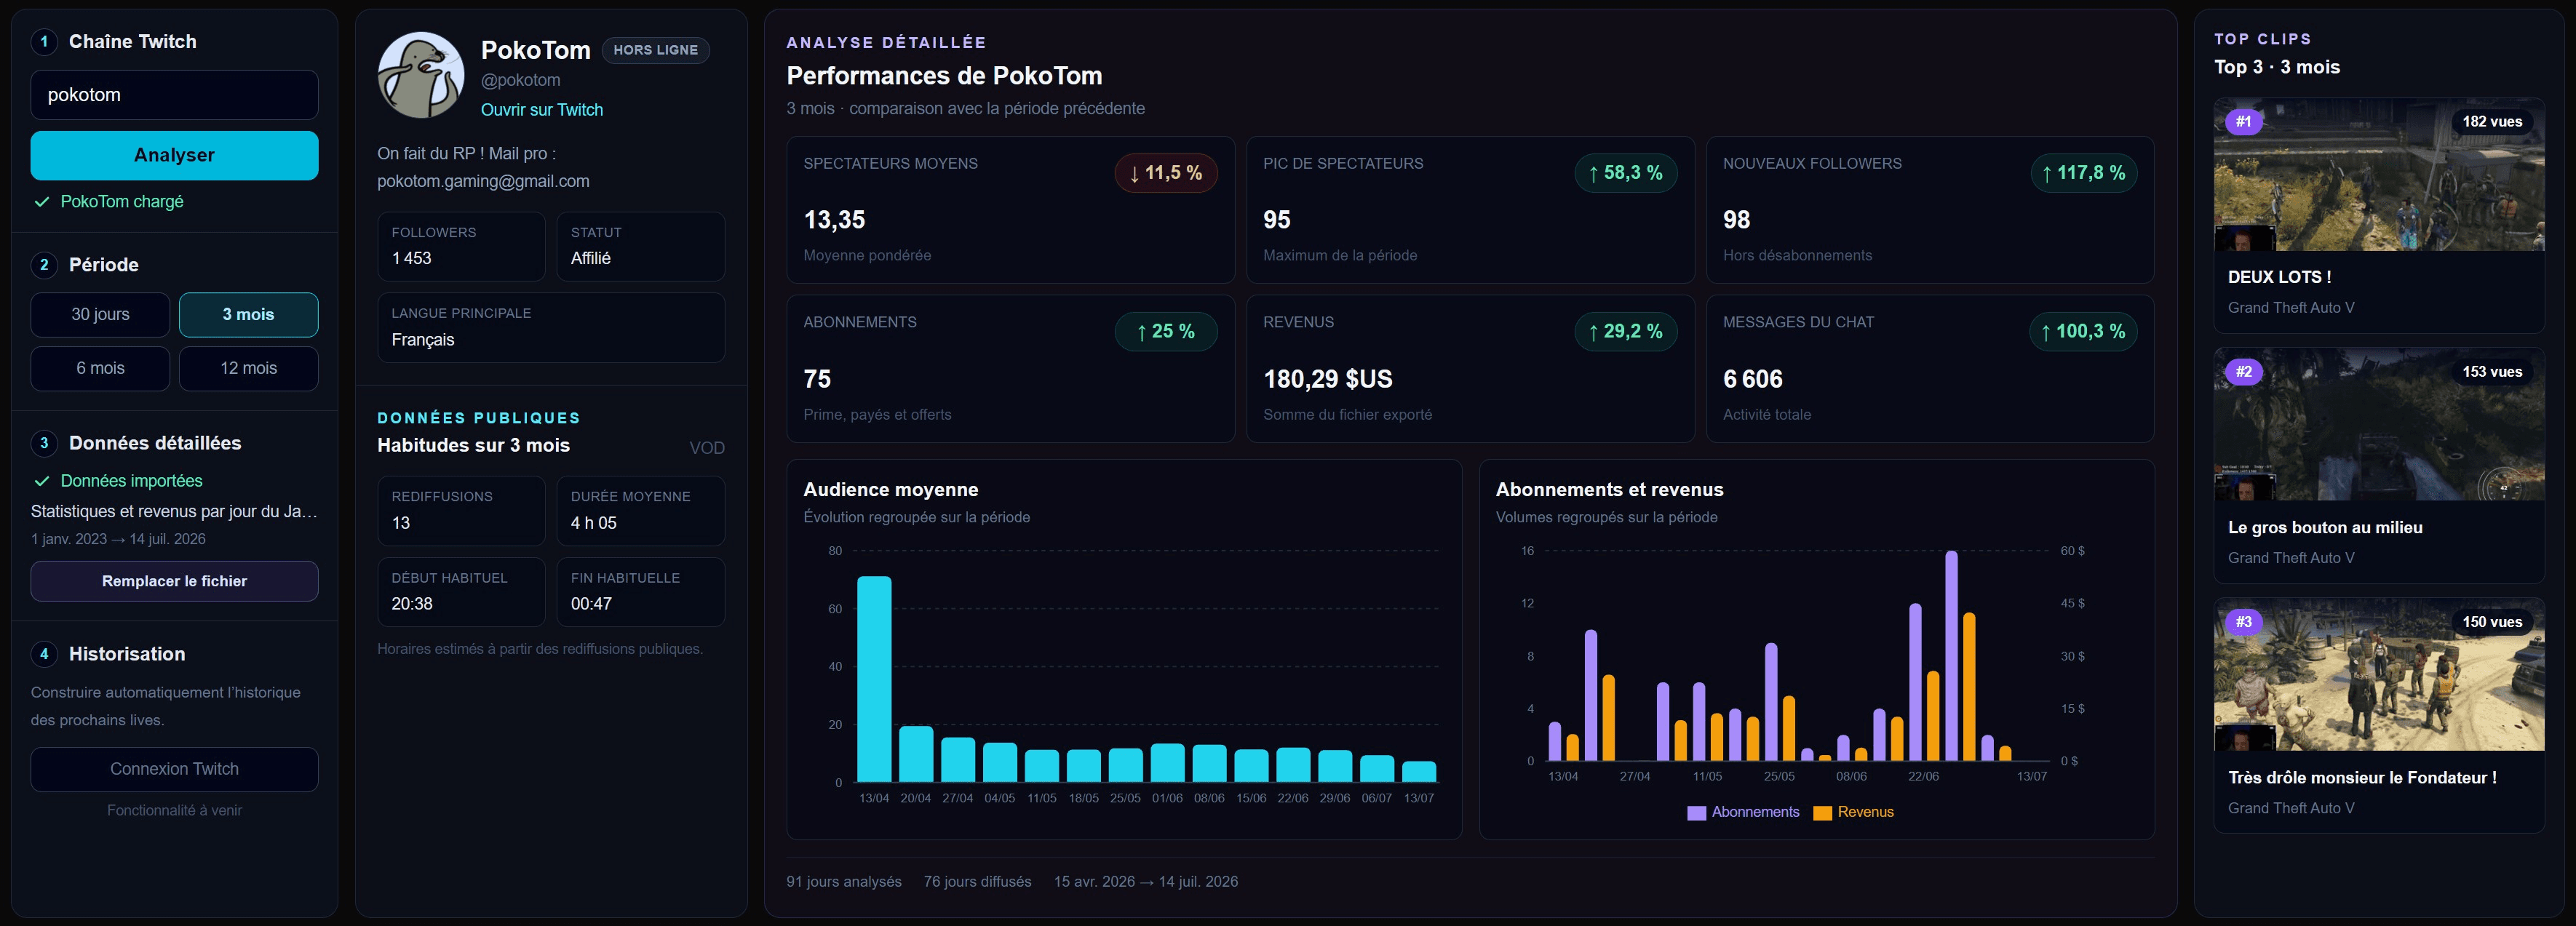Click the revenue value 180,29 $US

click(x=1328, y=379)
